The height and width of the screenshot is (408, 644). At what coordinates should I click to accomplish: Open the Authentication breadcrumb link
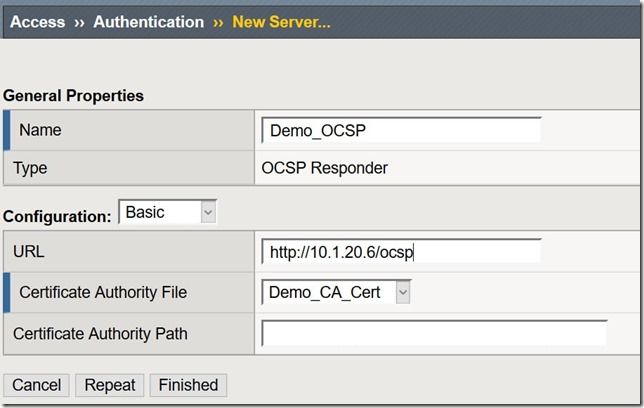pos(148,22)
